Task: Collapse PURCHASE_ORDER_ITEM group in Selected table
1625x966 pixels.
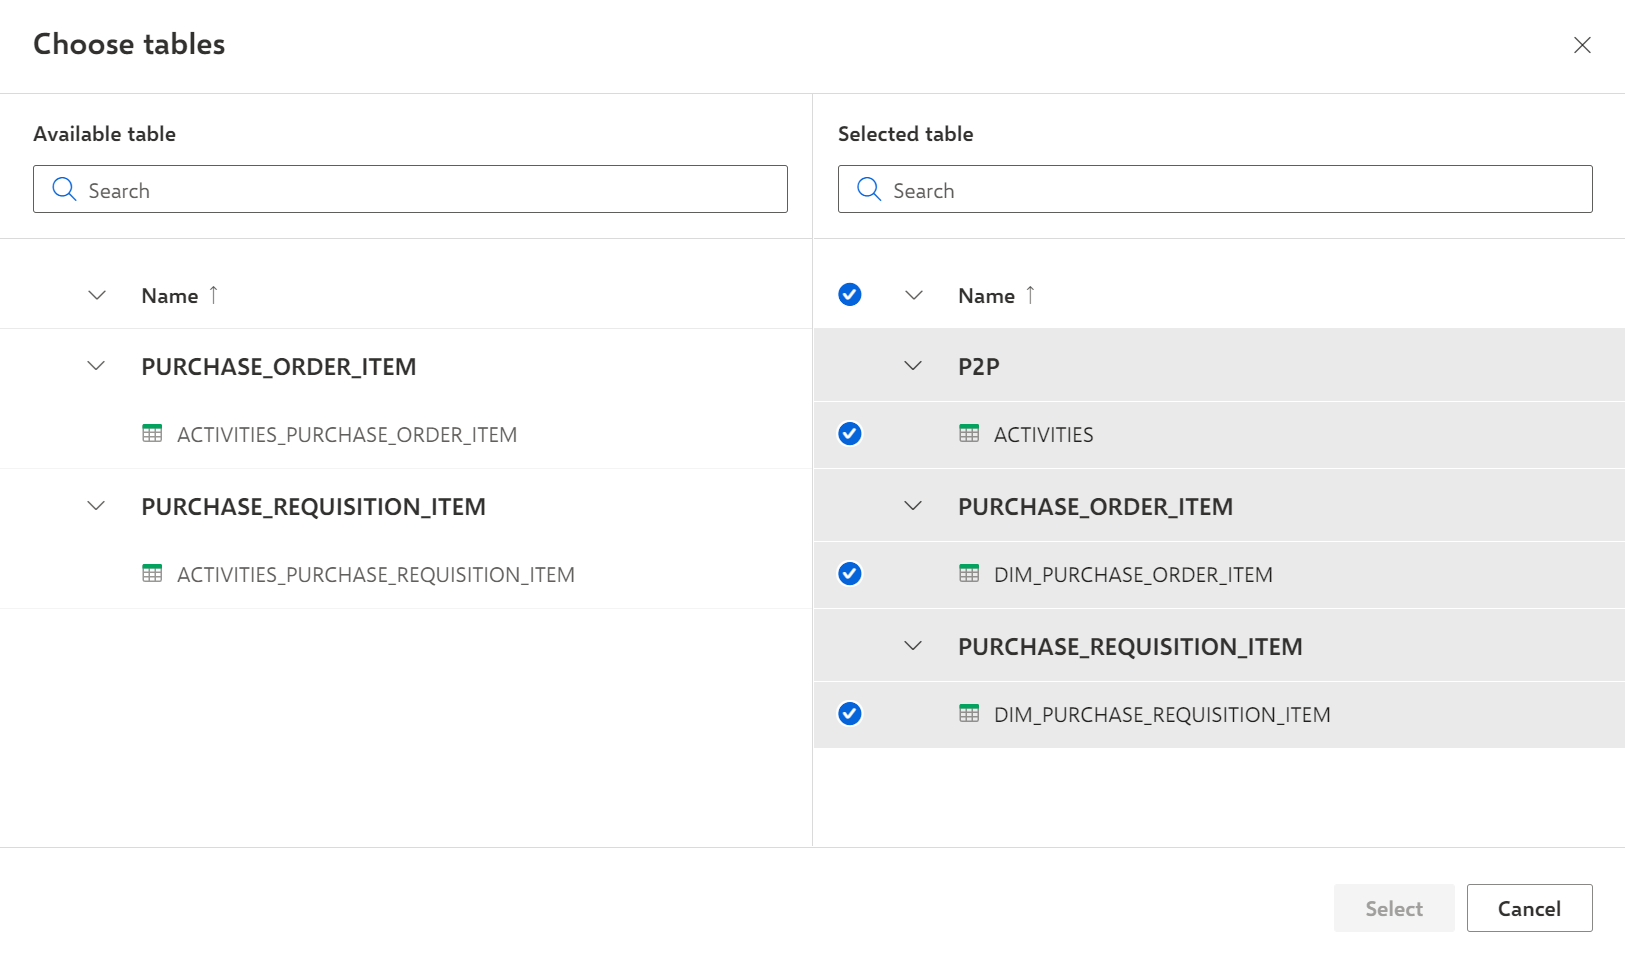Action: point(913,506)
